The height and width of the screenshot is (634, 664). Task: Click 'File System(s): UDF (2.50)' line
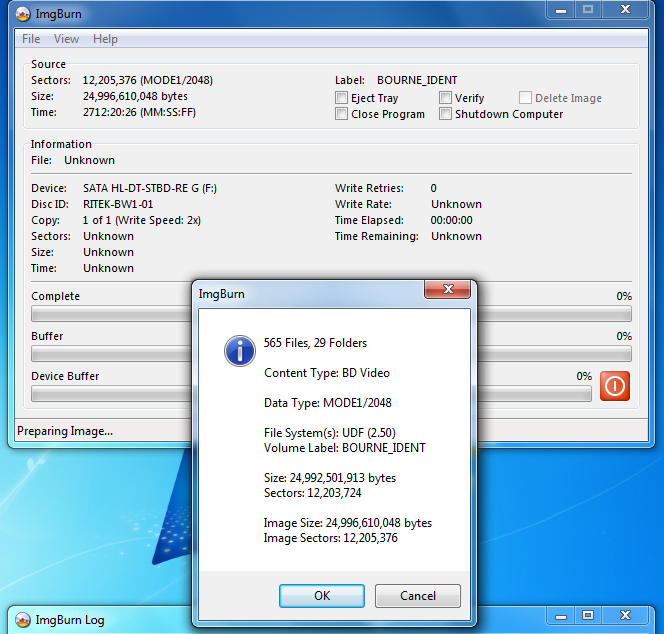(x=330, y=433)
